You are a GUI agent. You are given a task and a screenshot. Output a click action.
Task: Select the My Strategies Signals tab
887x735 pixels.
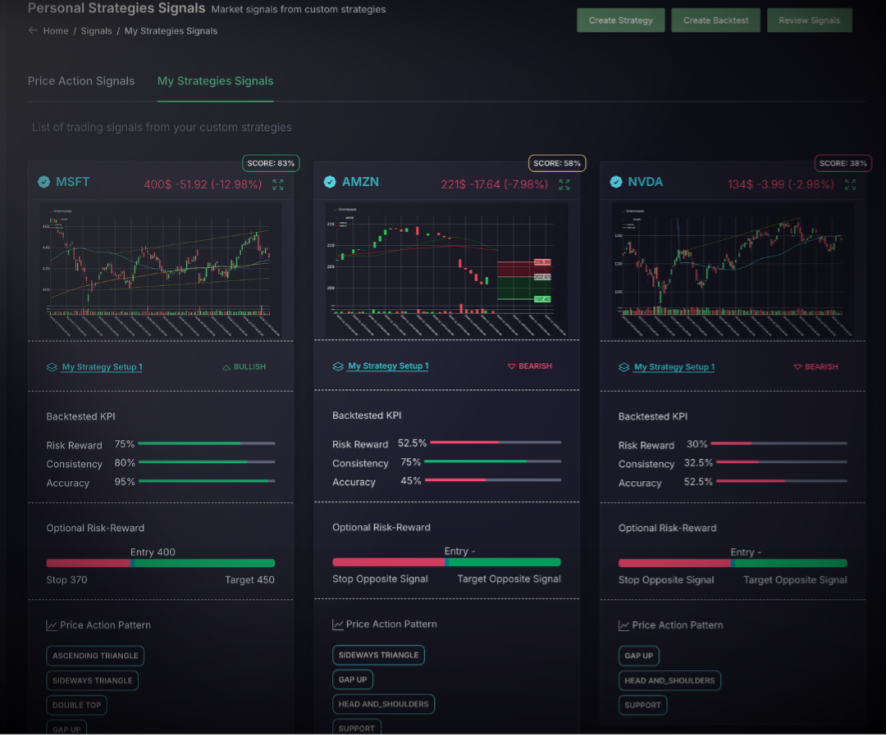(x=215, y=81)
